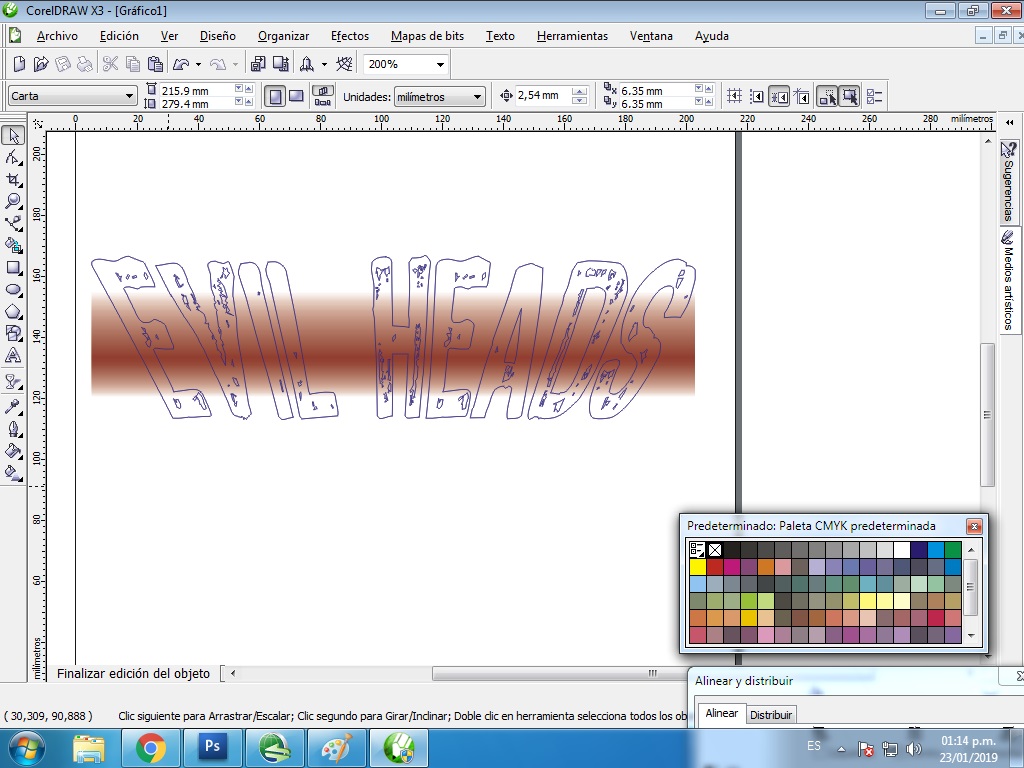1024x768 pixels.
Task: Select the Smart Fill tool
Action: tap(13, 246)
